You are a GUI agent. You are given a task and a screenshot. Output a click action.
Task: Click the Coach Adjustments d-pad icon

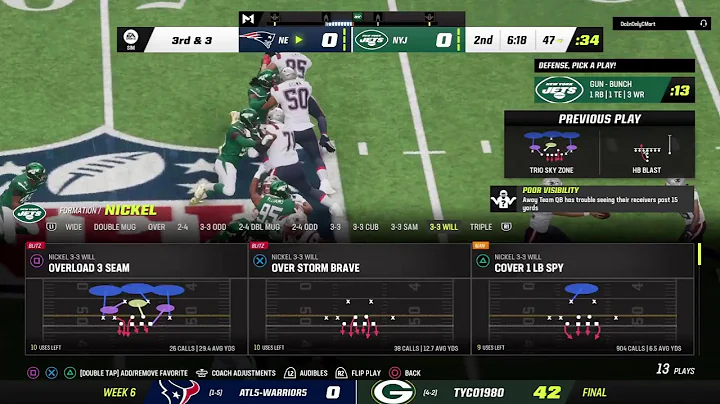(x=202, y=373)
